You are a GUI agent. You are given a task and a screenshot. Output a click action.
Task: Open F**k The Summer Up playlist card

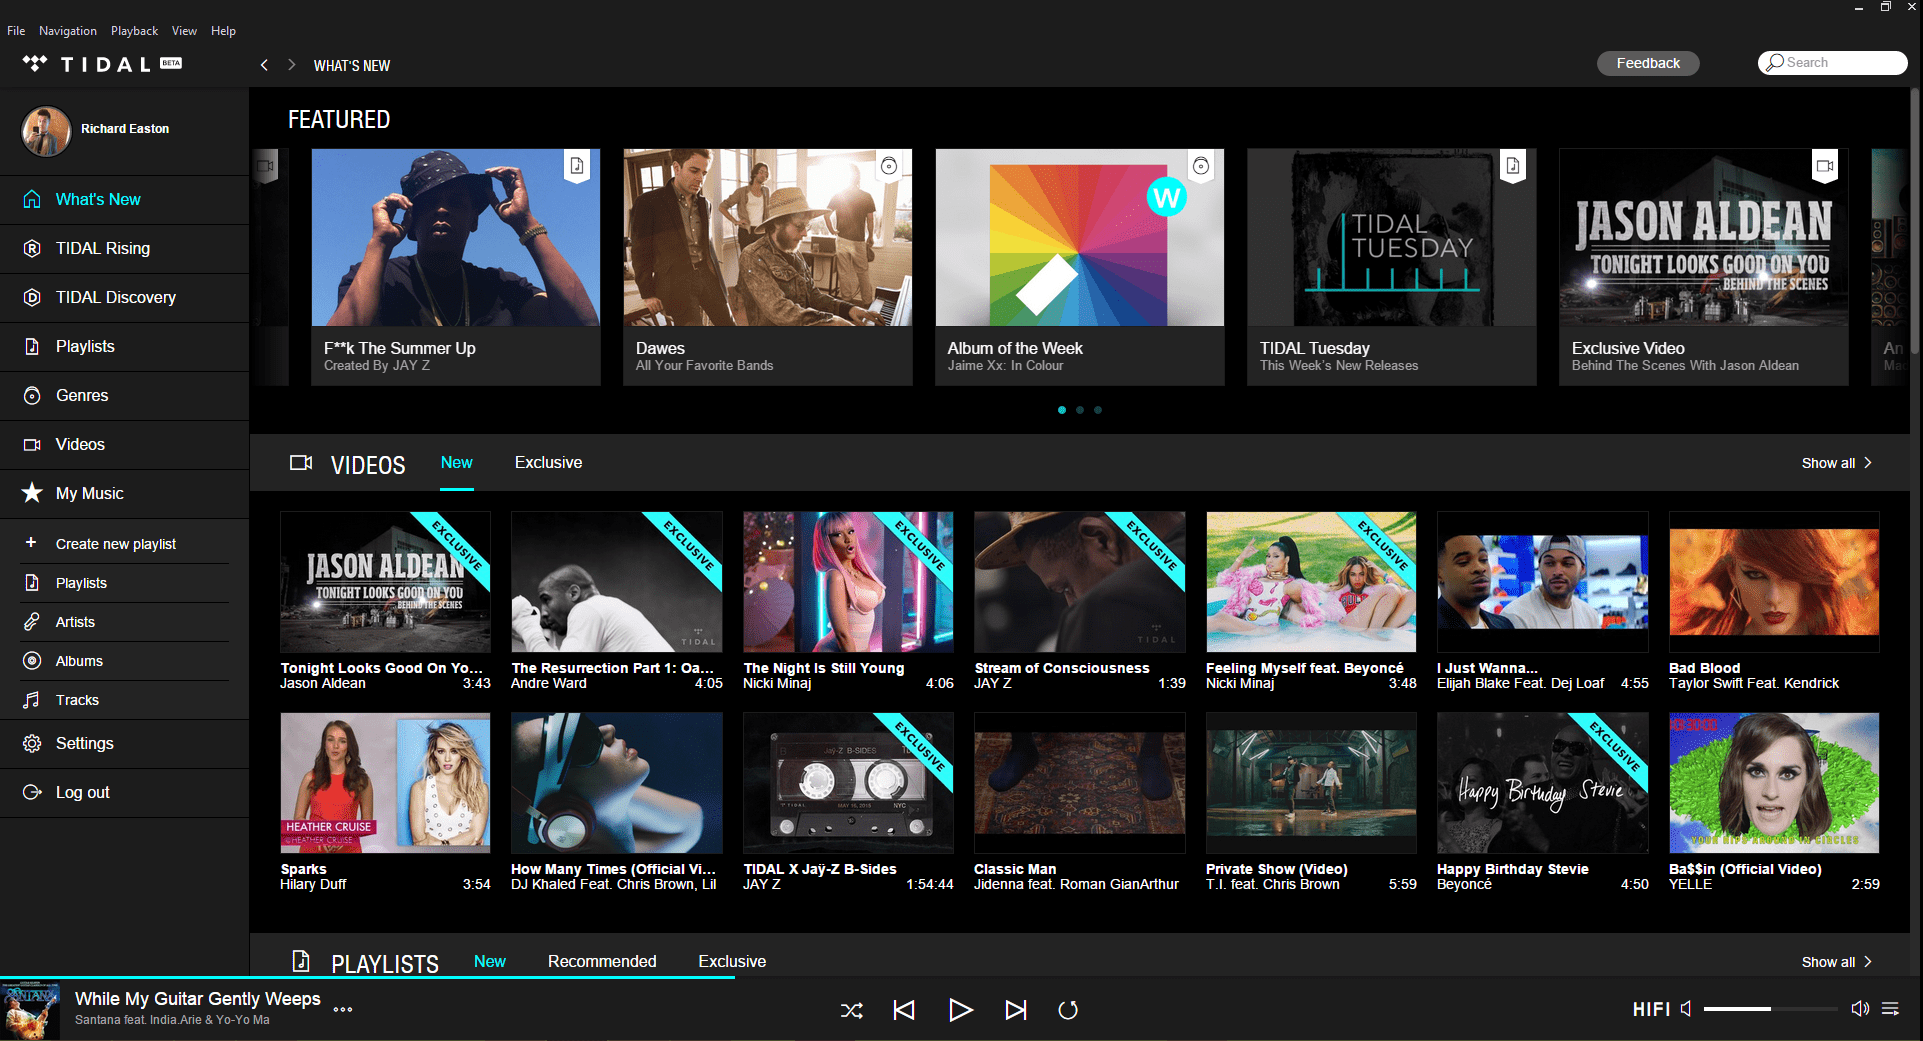coord(456,267)
